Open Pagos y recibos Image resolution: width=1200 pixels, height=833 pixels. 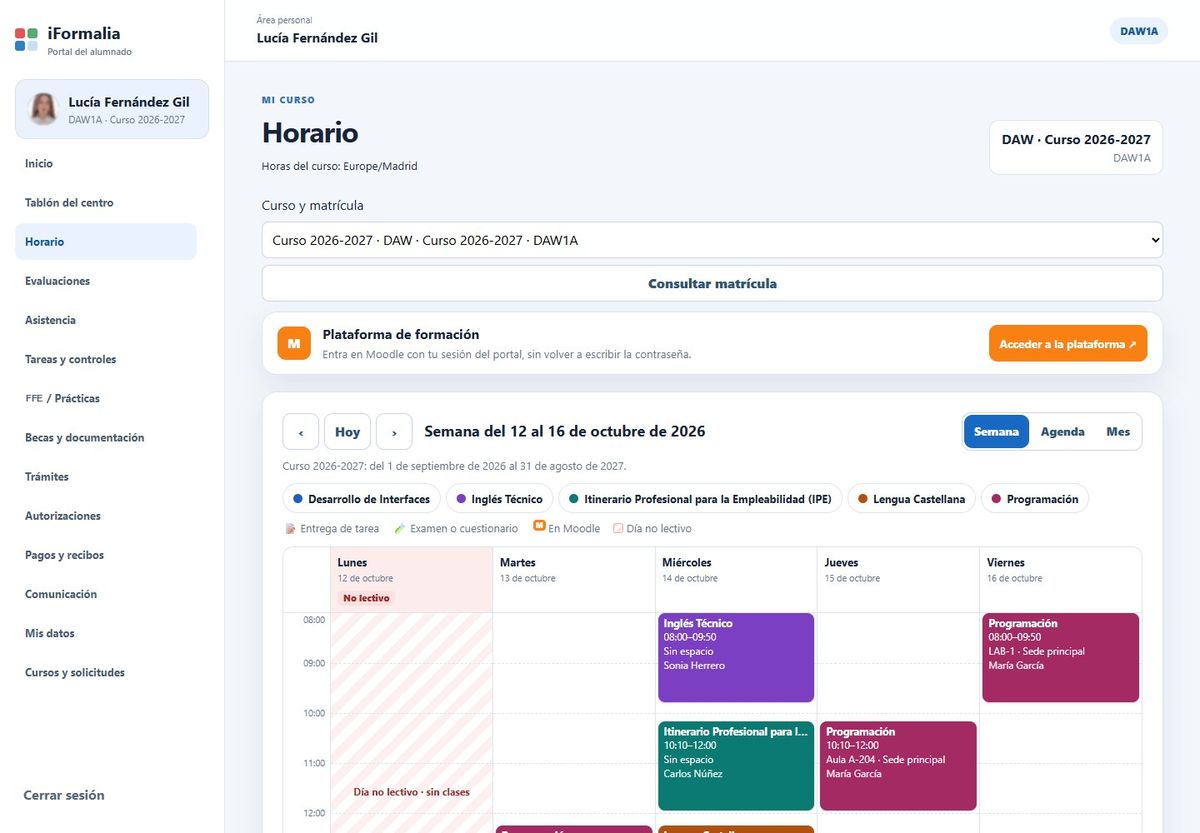click(x=106, y=555)
